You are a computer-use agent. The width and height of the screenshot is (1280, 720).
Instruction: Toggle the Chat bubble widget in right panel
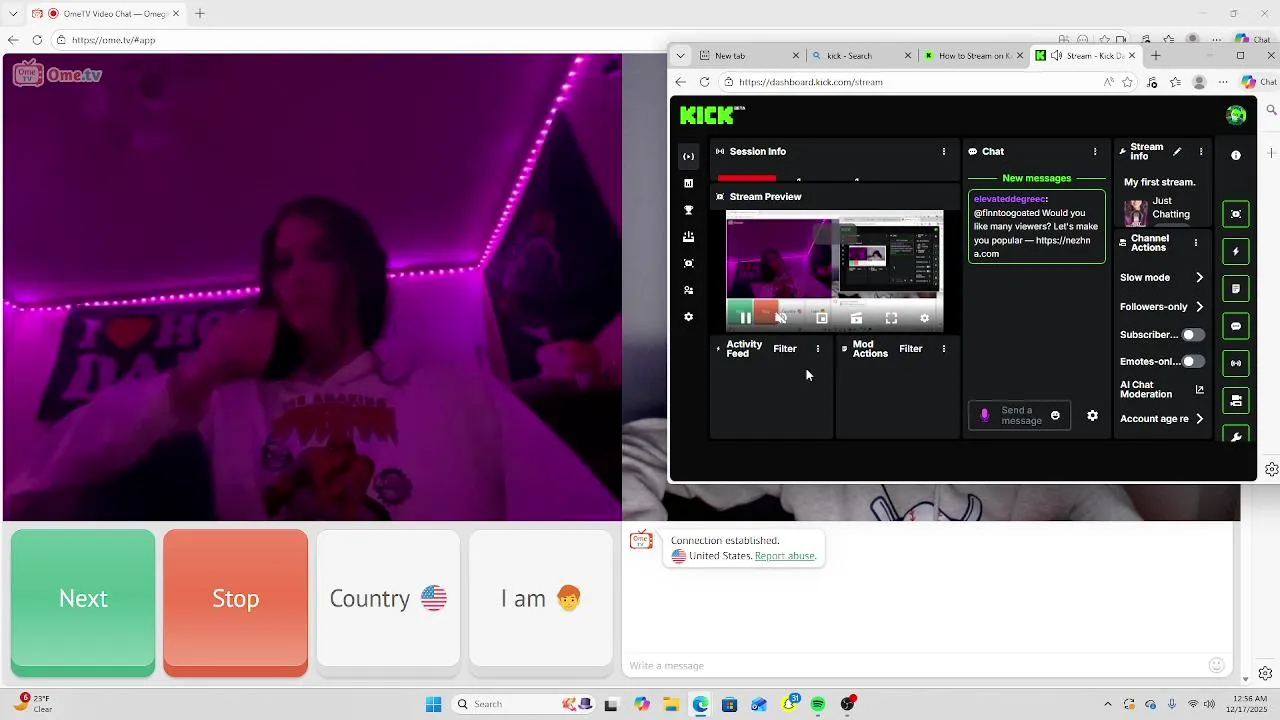point(1236,326)
